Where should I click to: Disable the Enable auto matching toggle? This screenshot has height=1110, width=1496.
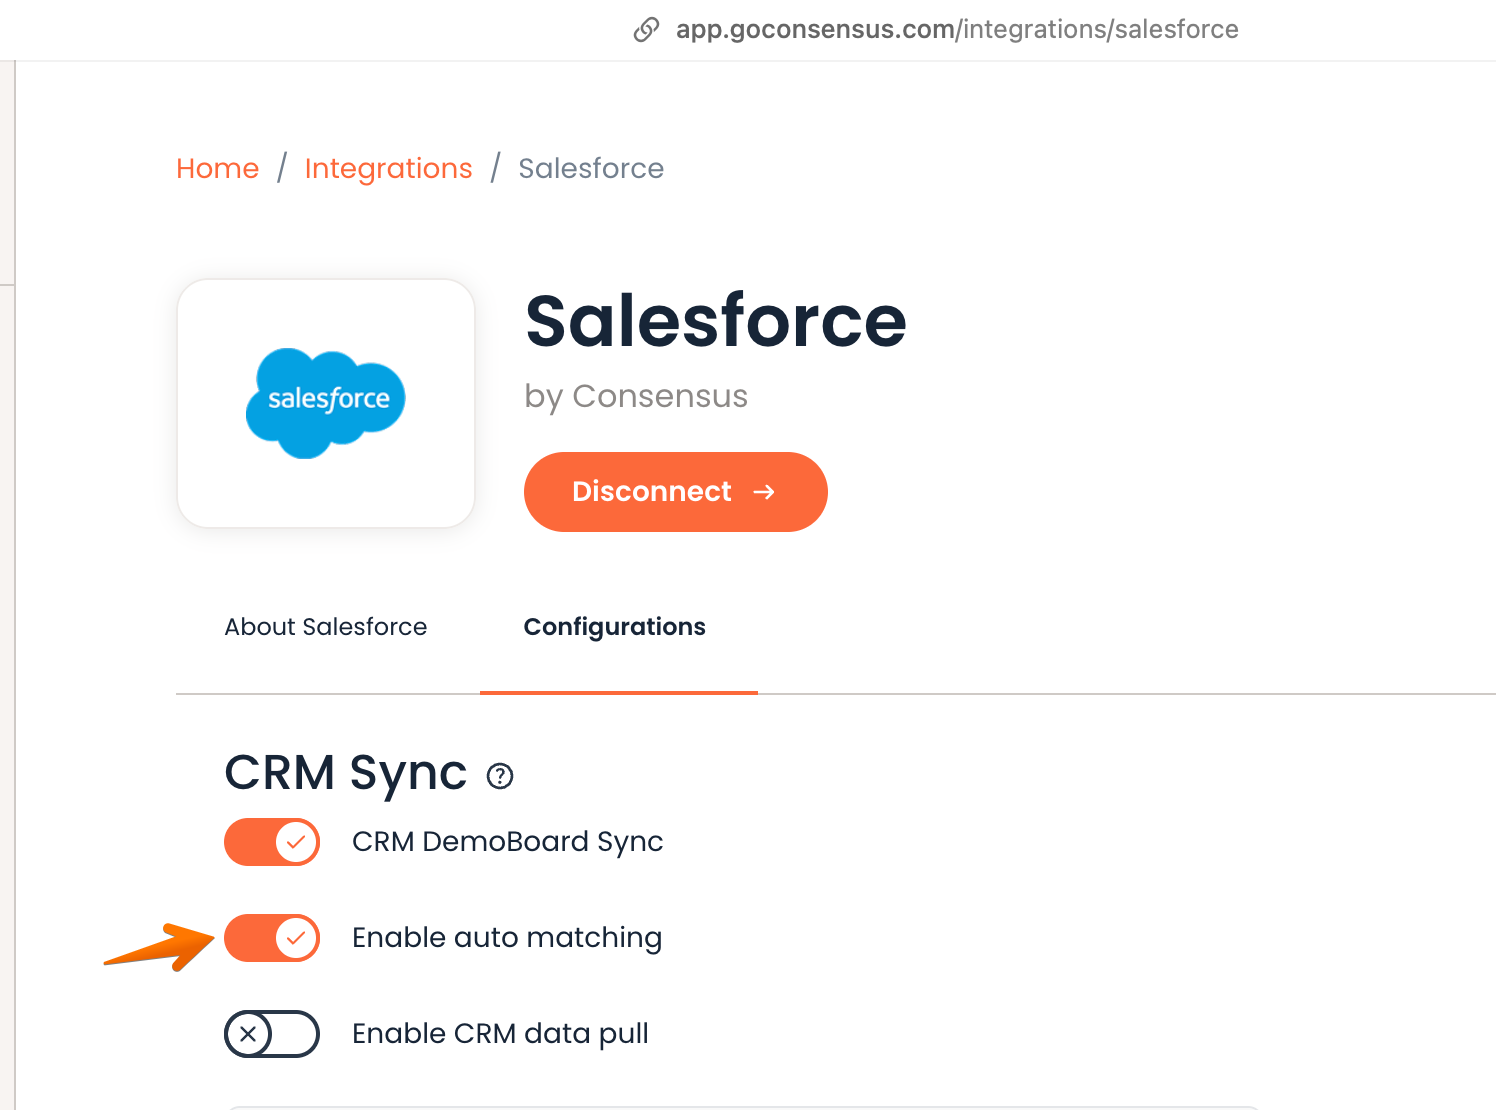272,938
